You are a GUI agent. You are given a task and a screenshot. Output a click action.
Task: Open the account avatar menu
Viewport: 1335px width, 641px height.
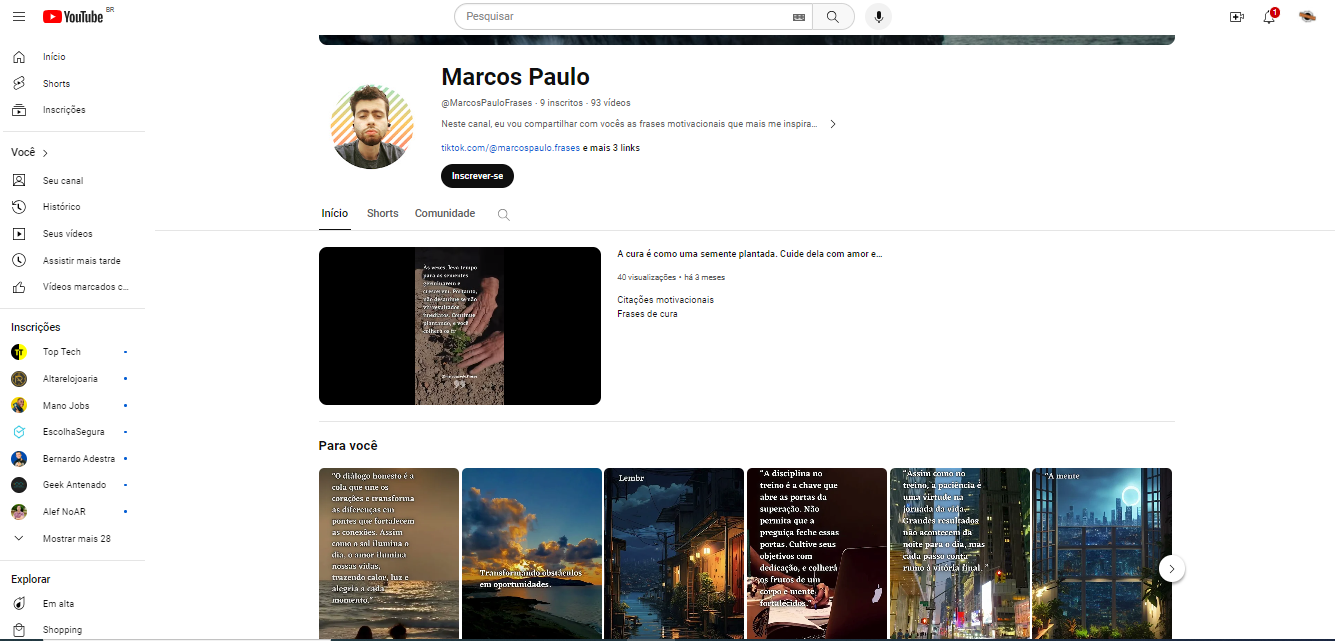tap(1307, 17)
